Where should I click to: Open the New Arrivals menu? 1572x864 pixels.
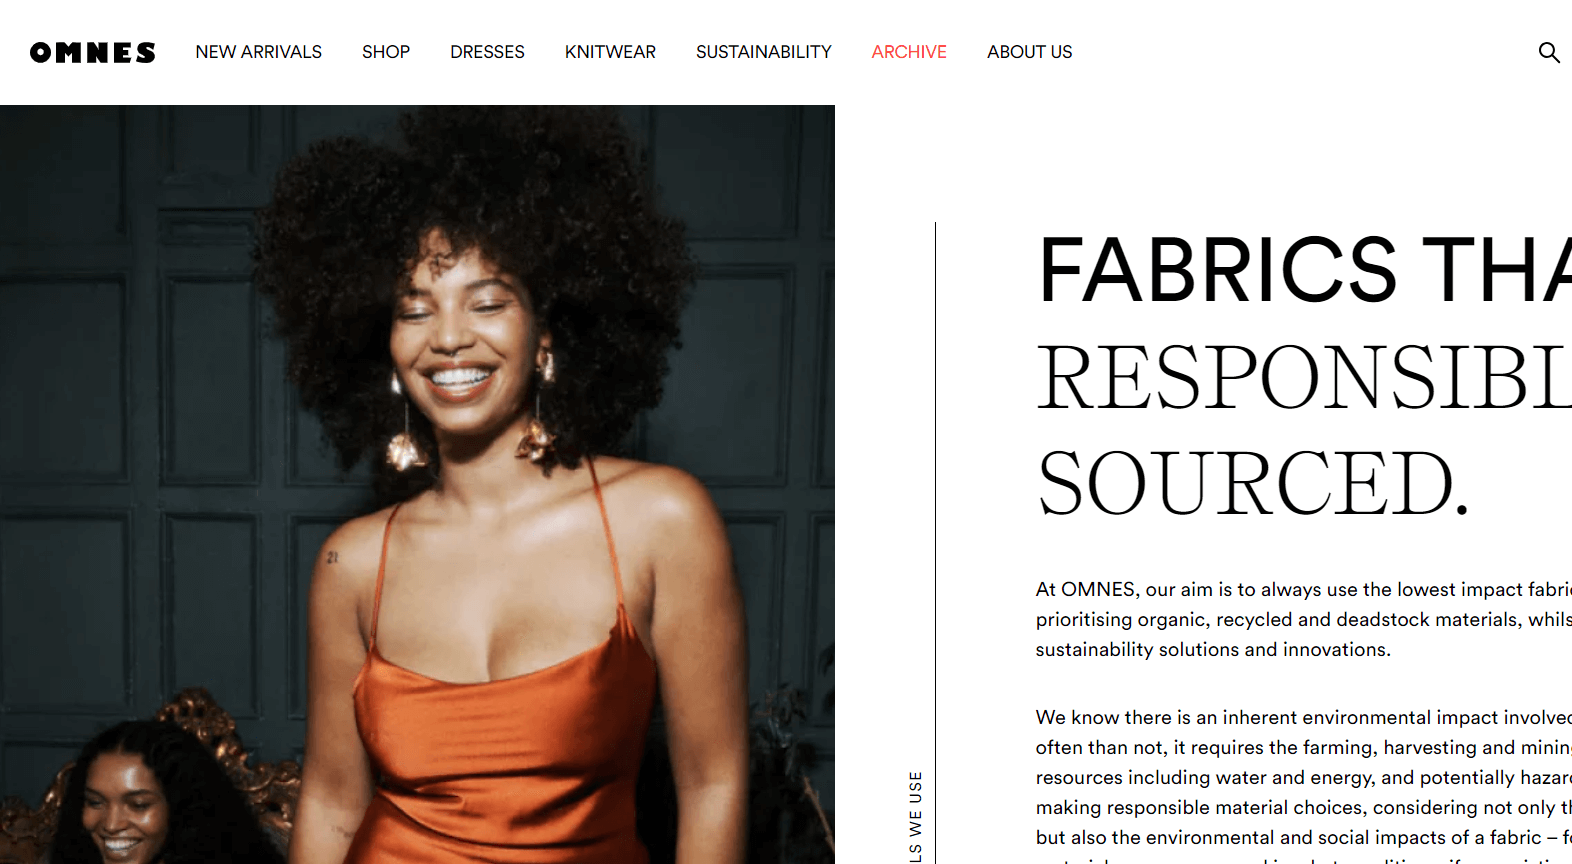[x=258, y=52]
